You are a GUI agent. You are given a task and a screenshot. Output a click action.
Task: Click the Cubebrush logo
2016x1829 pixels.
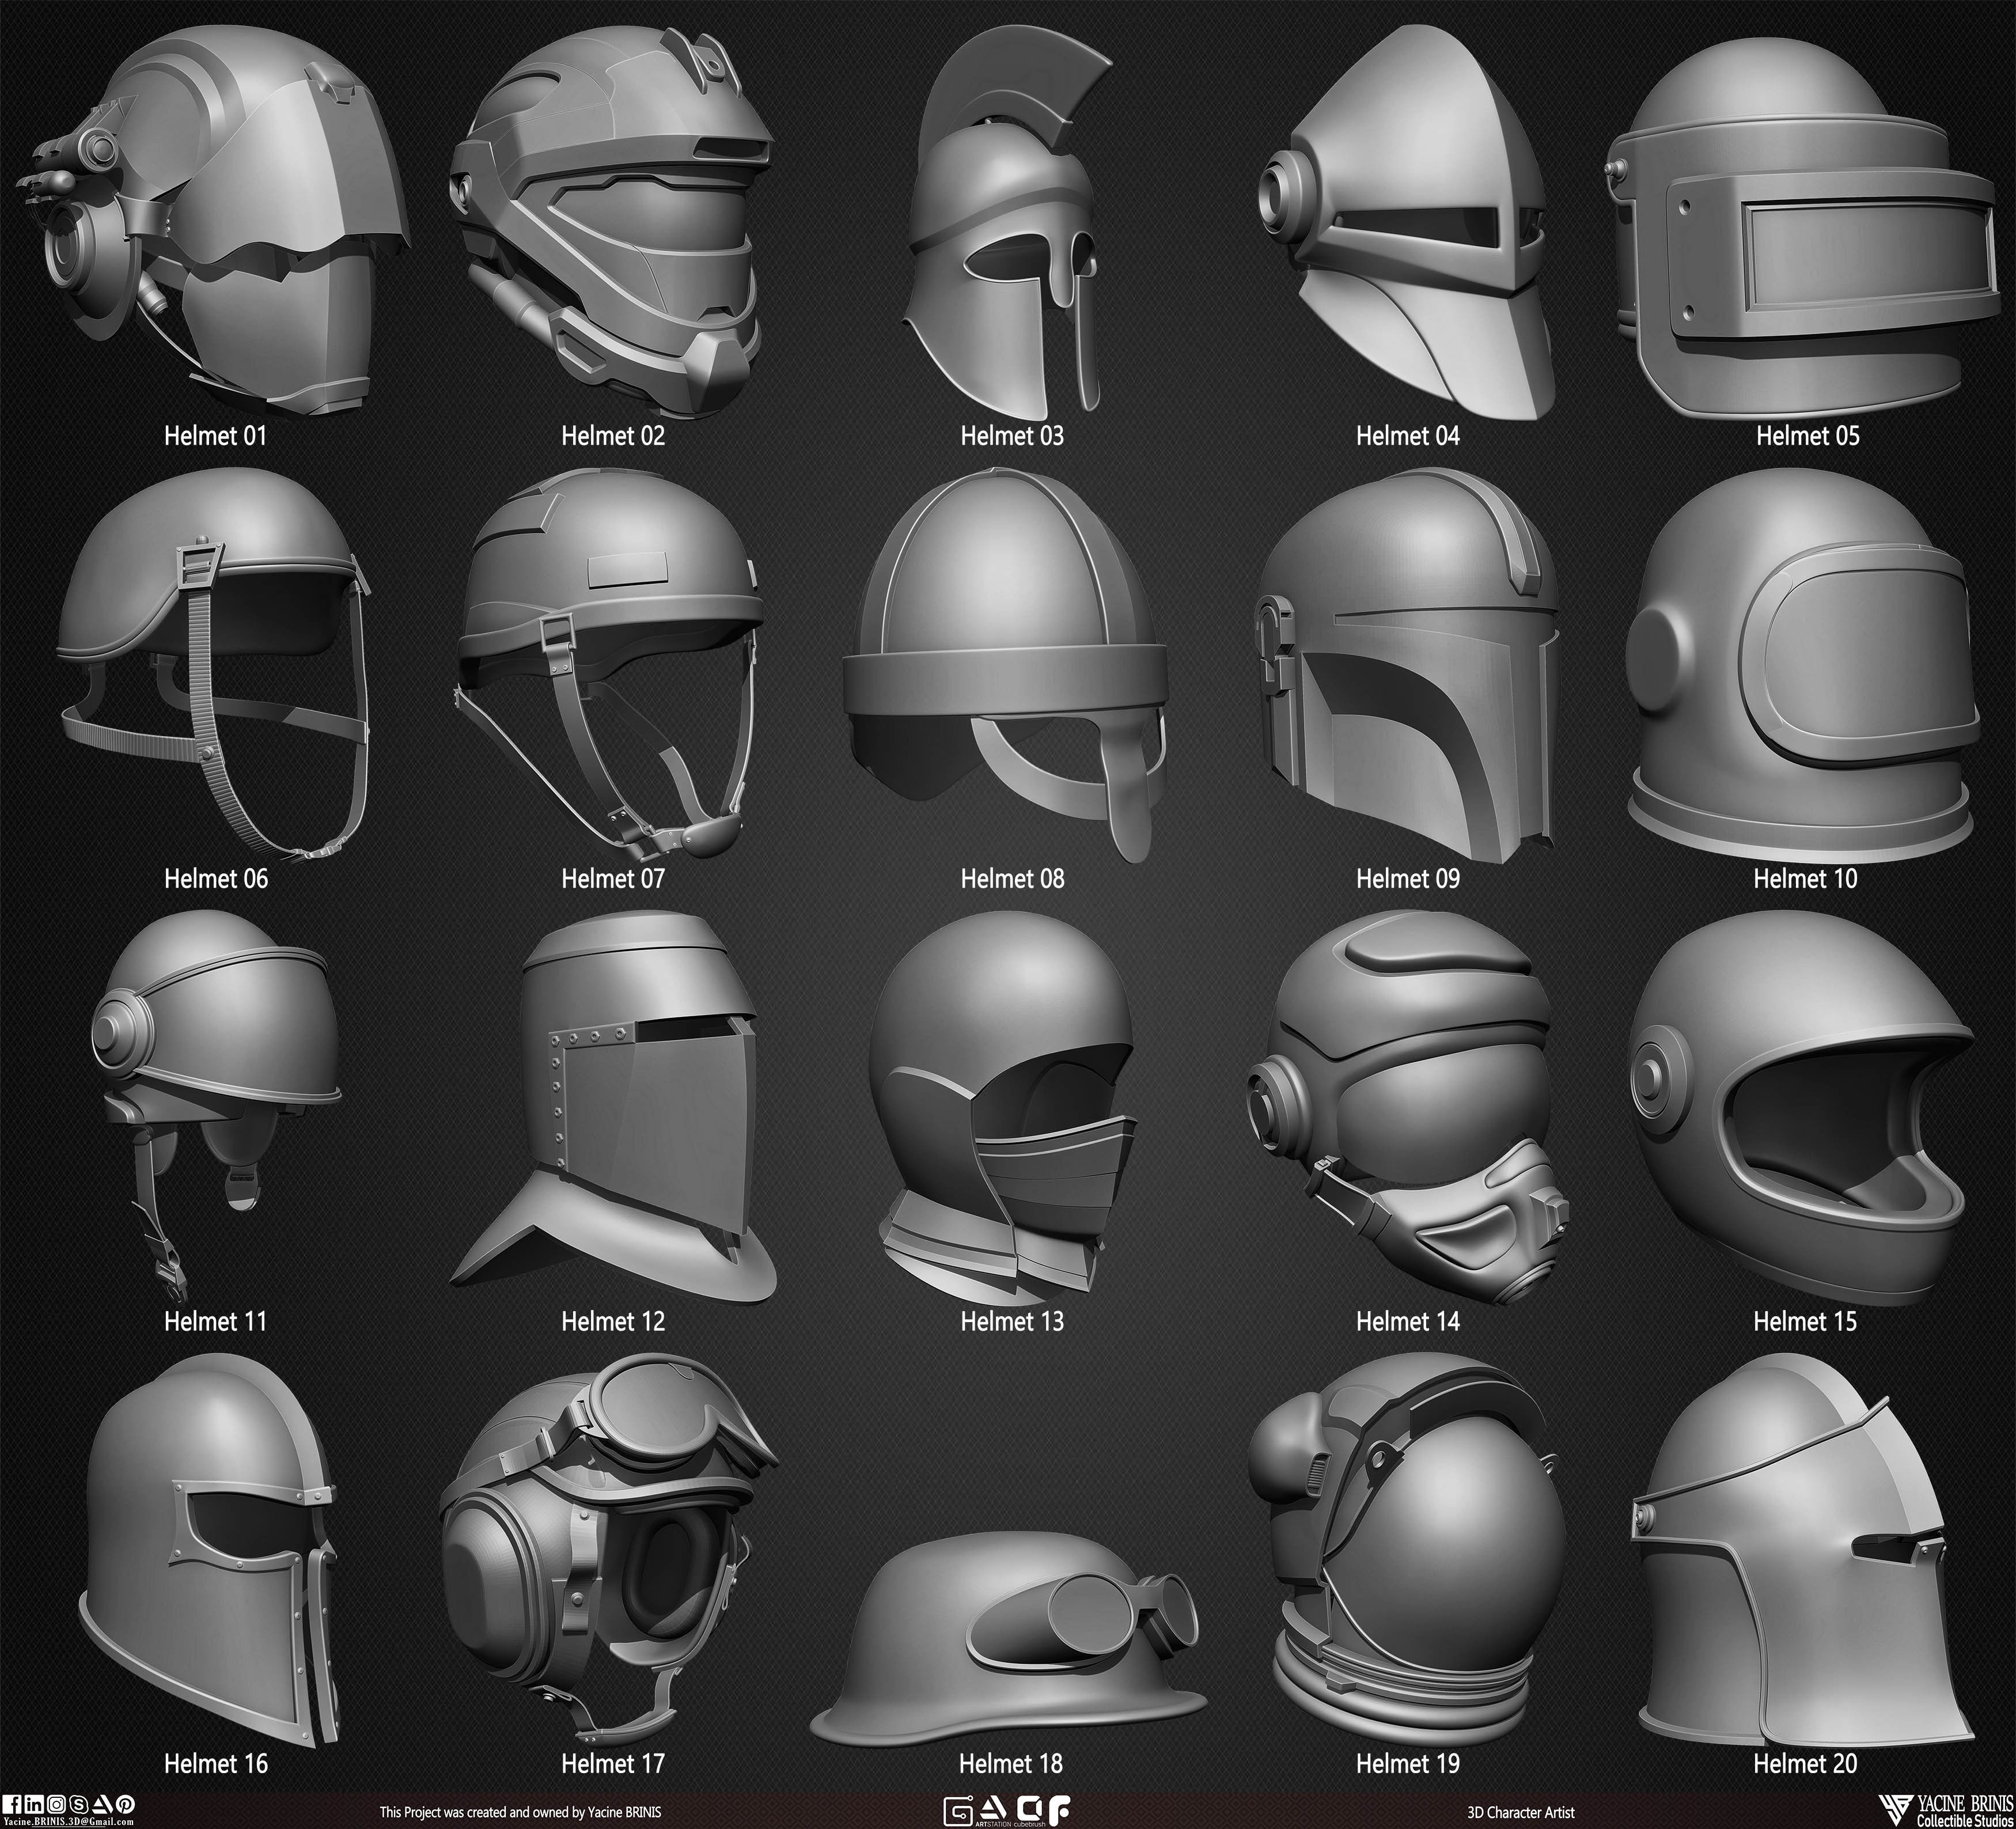pos(1030,1811)
